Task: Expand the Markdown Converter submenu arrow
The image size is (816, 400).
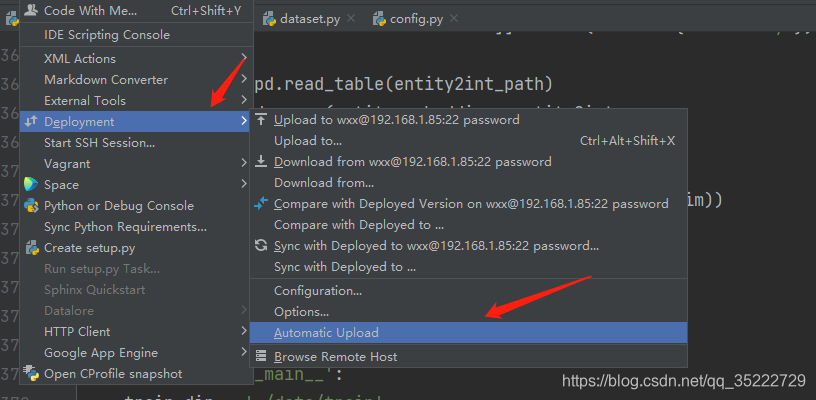Action: point(244,79)
